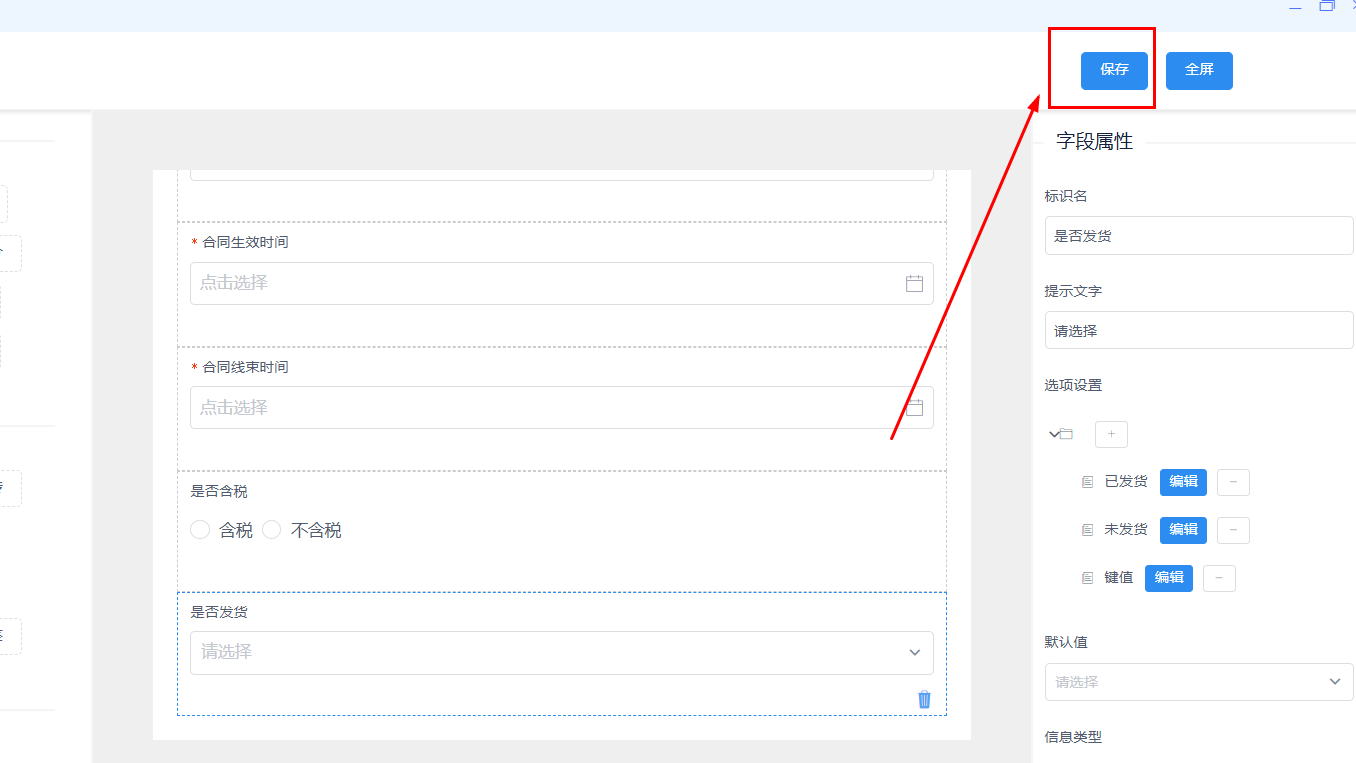Focus the 标识名 input field
1356x763 pixels.
[x=1199, y=236]
